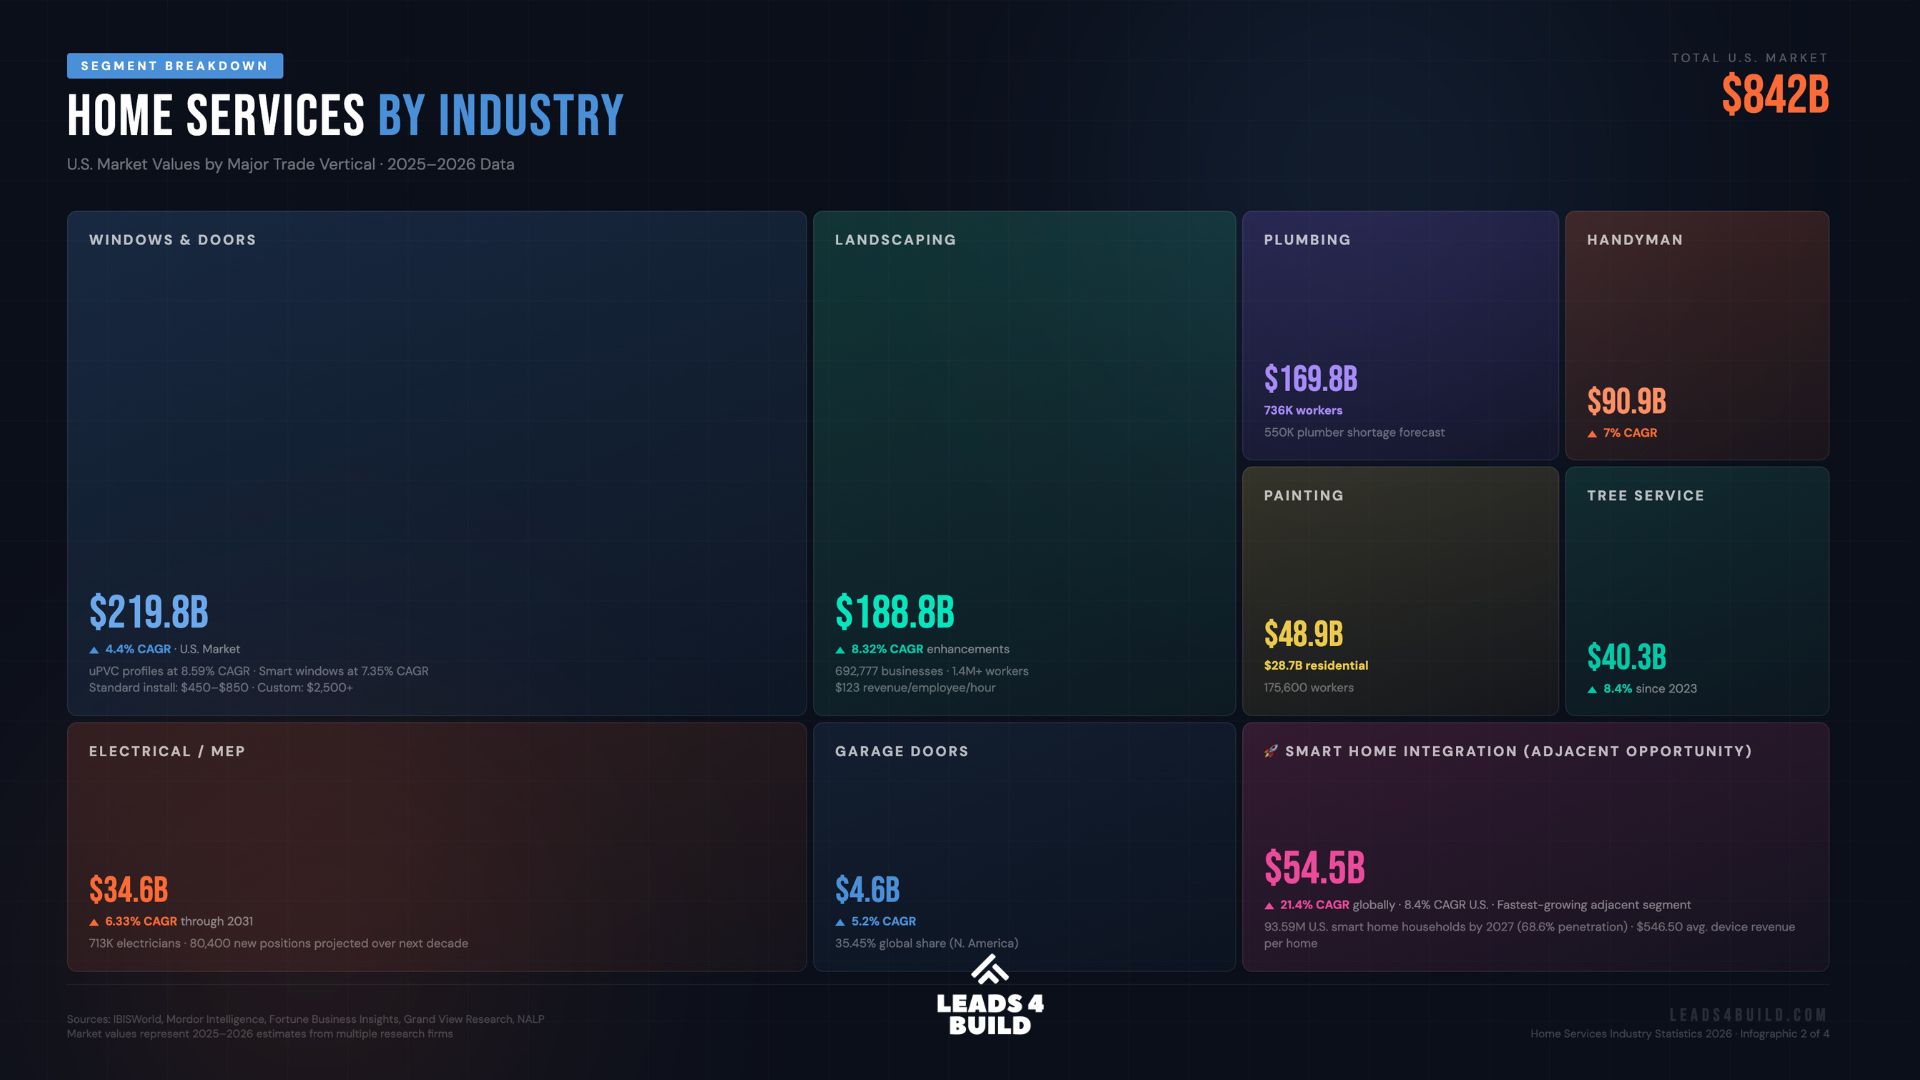Collapse the Landscaping segment tile
Screen dimensions: 1920x1080
[x=1023, y=465]
